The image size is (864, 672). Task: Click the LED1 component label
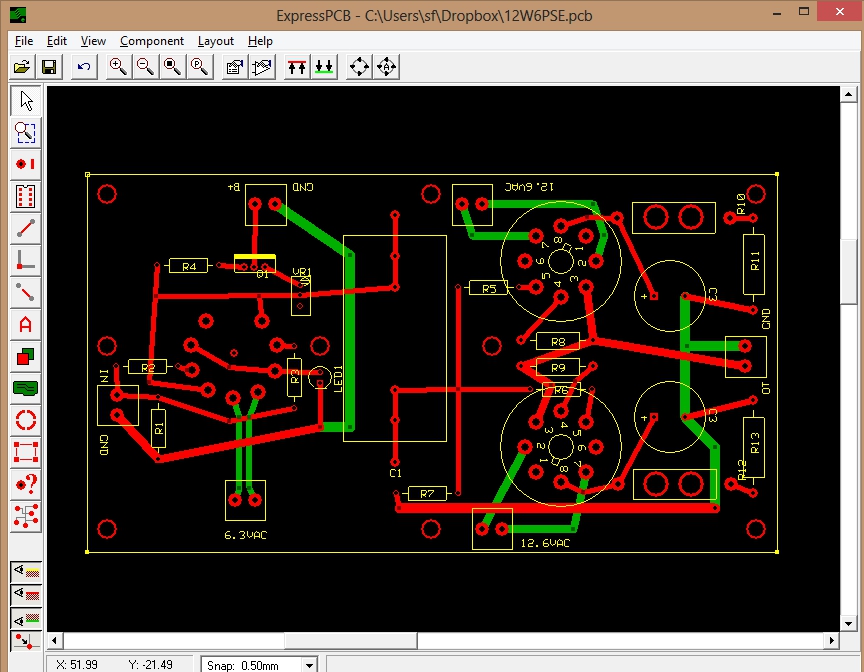(x=338, y=379)
